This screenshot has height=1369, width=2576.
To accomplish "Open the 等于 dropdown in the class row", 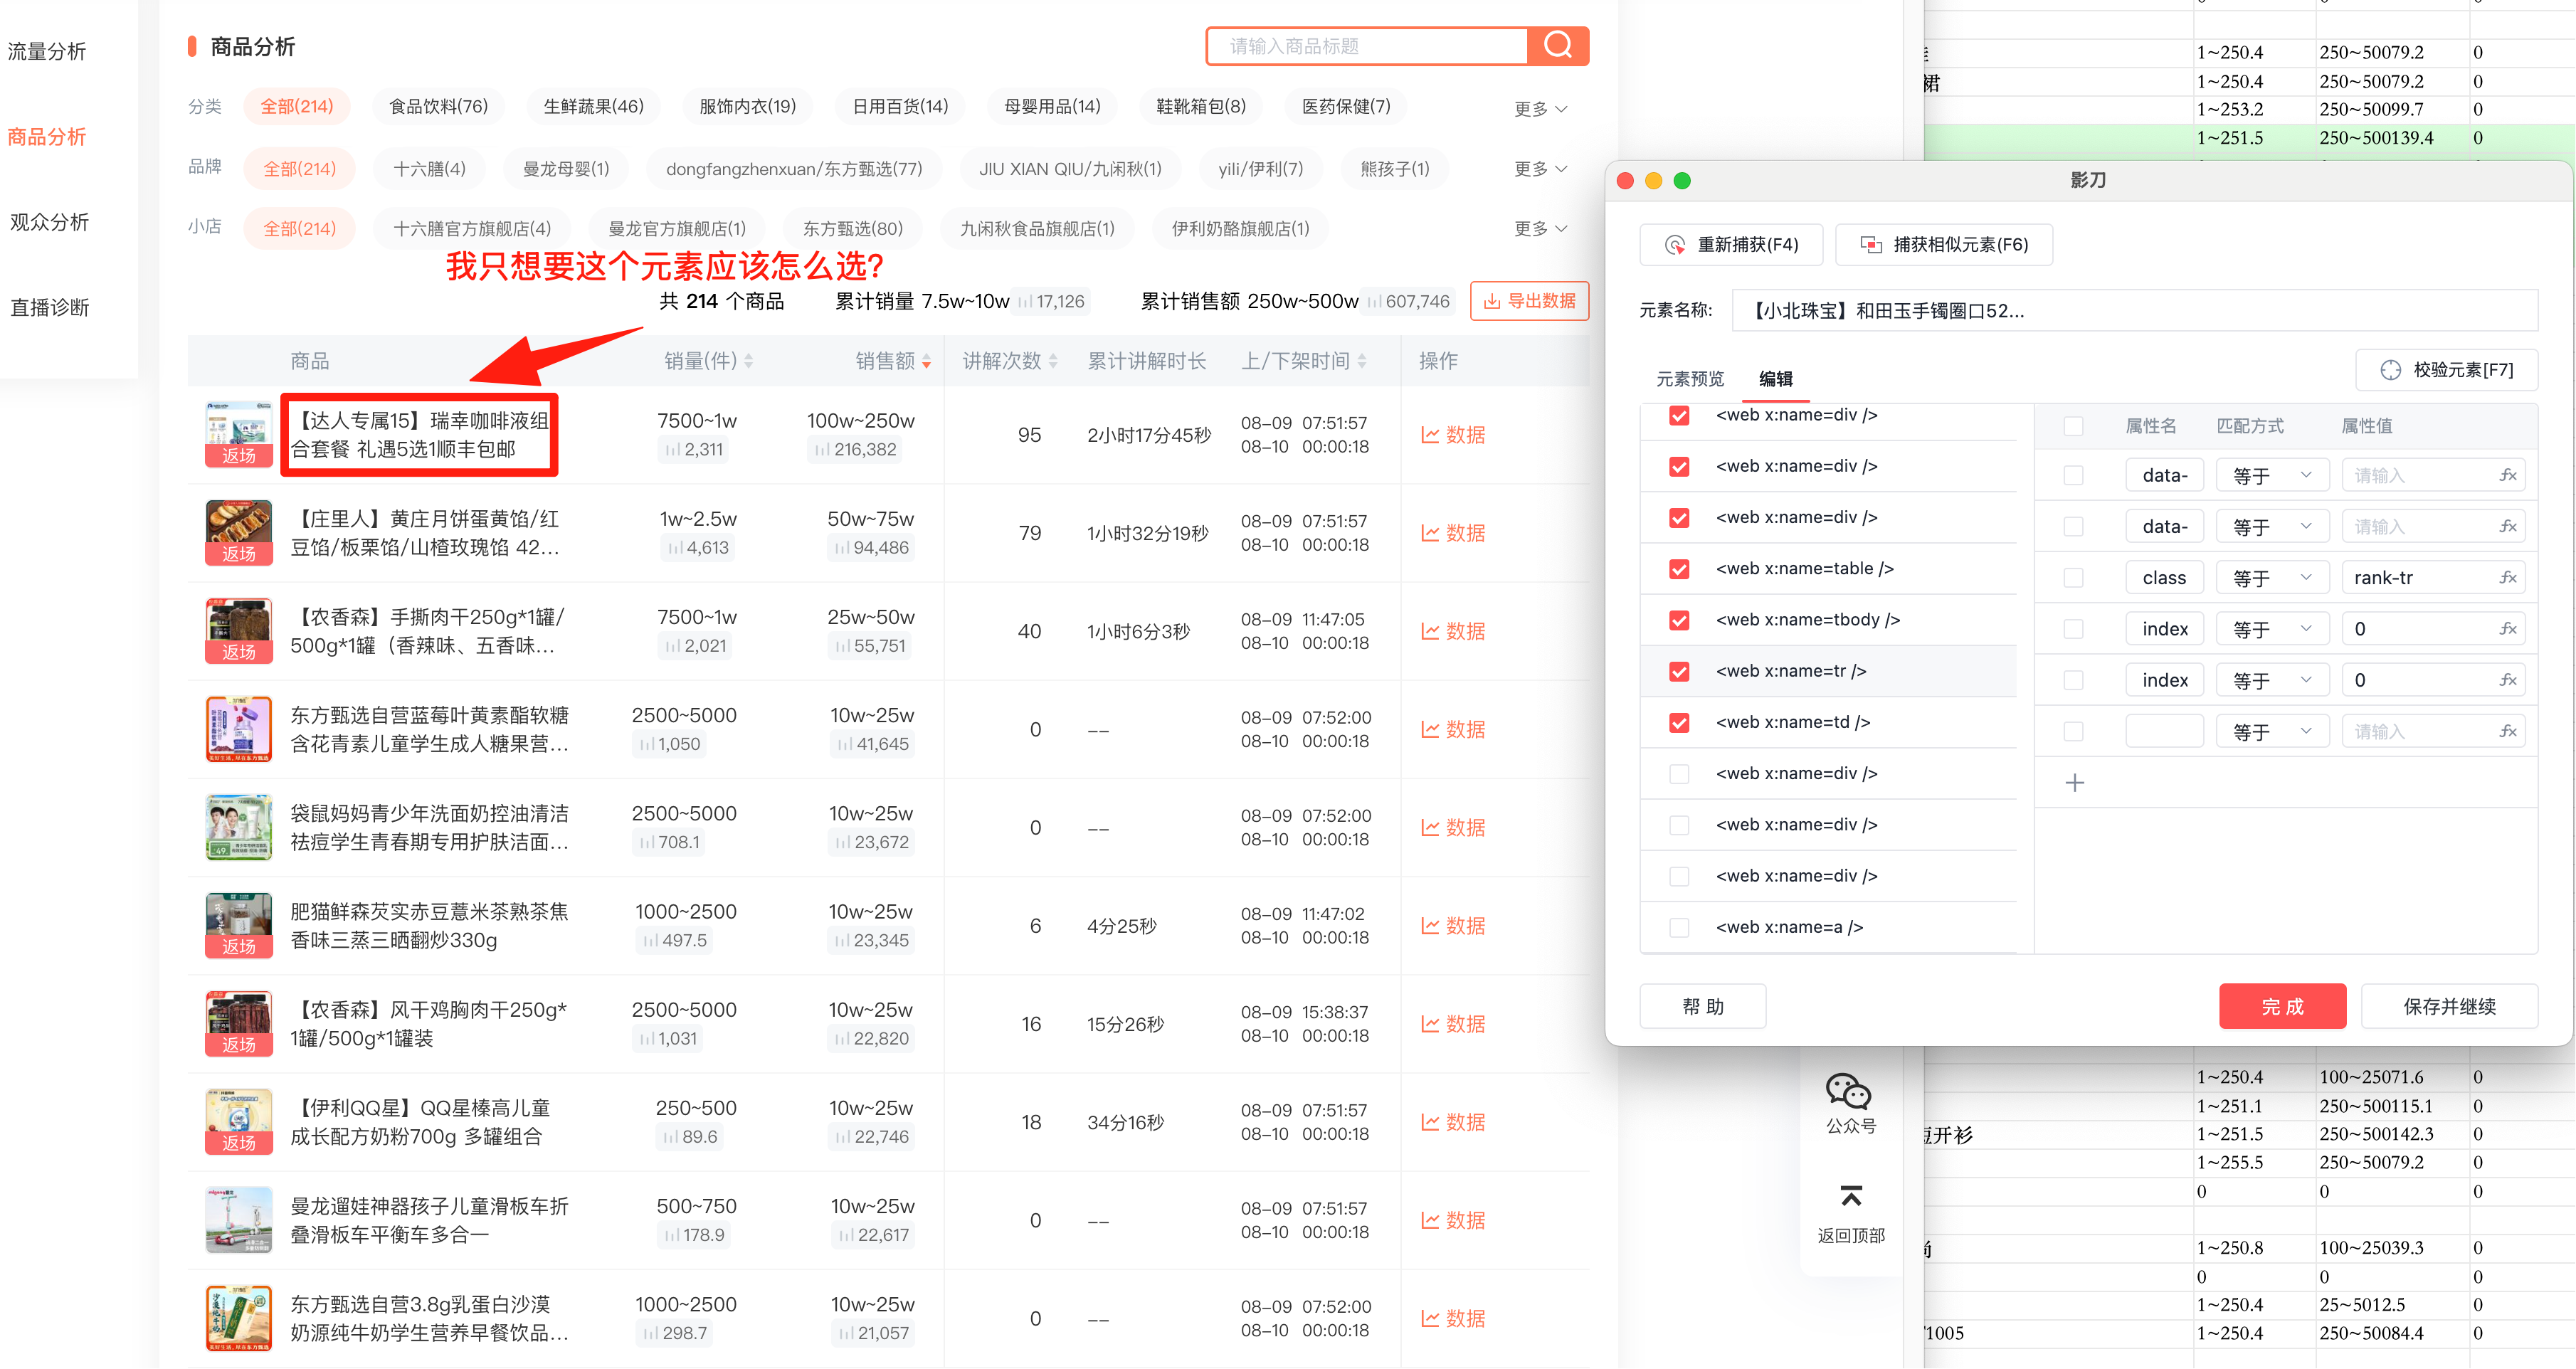I will [2272, 578].
